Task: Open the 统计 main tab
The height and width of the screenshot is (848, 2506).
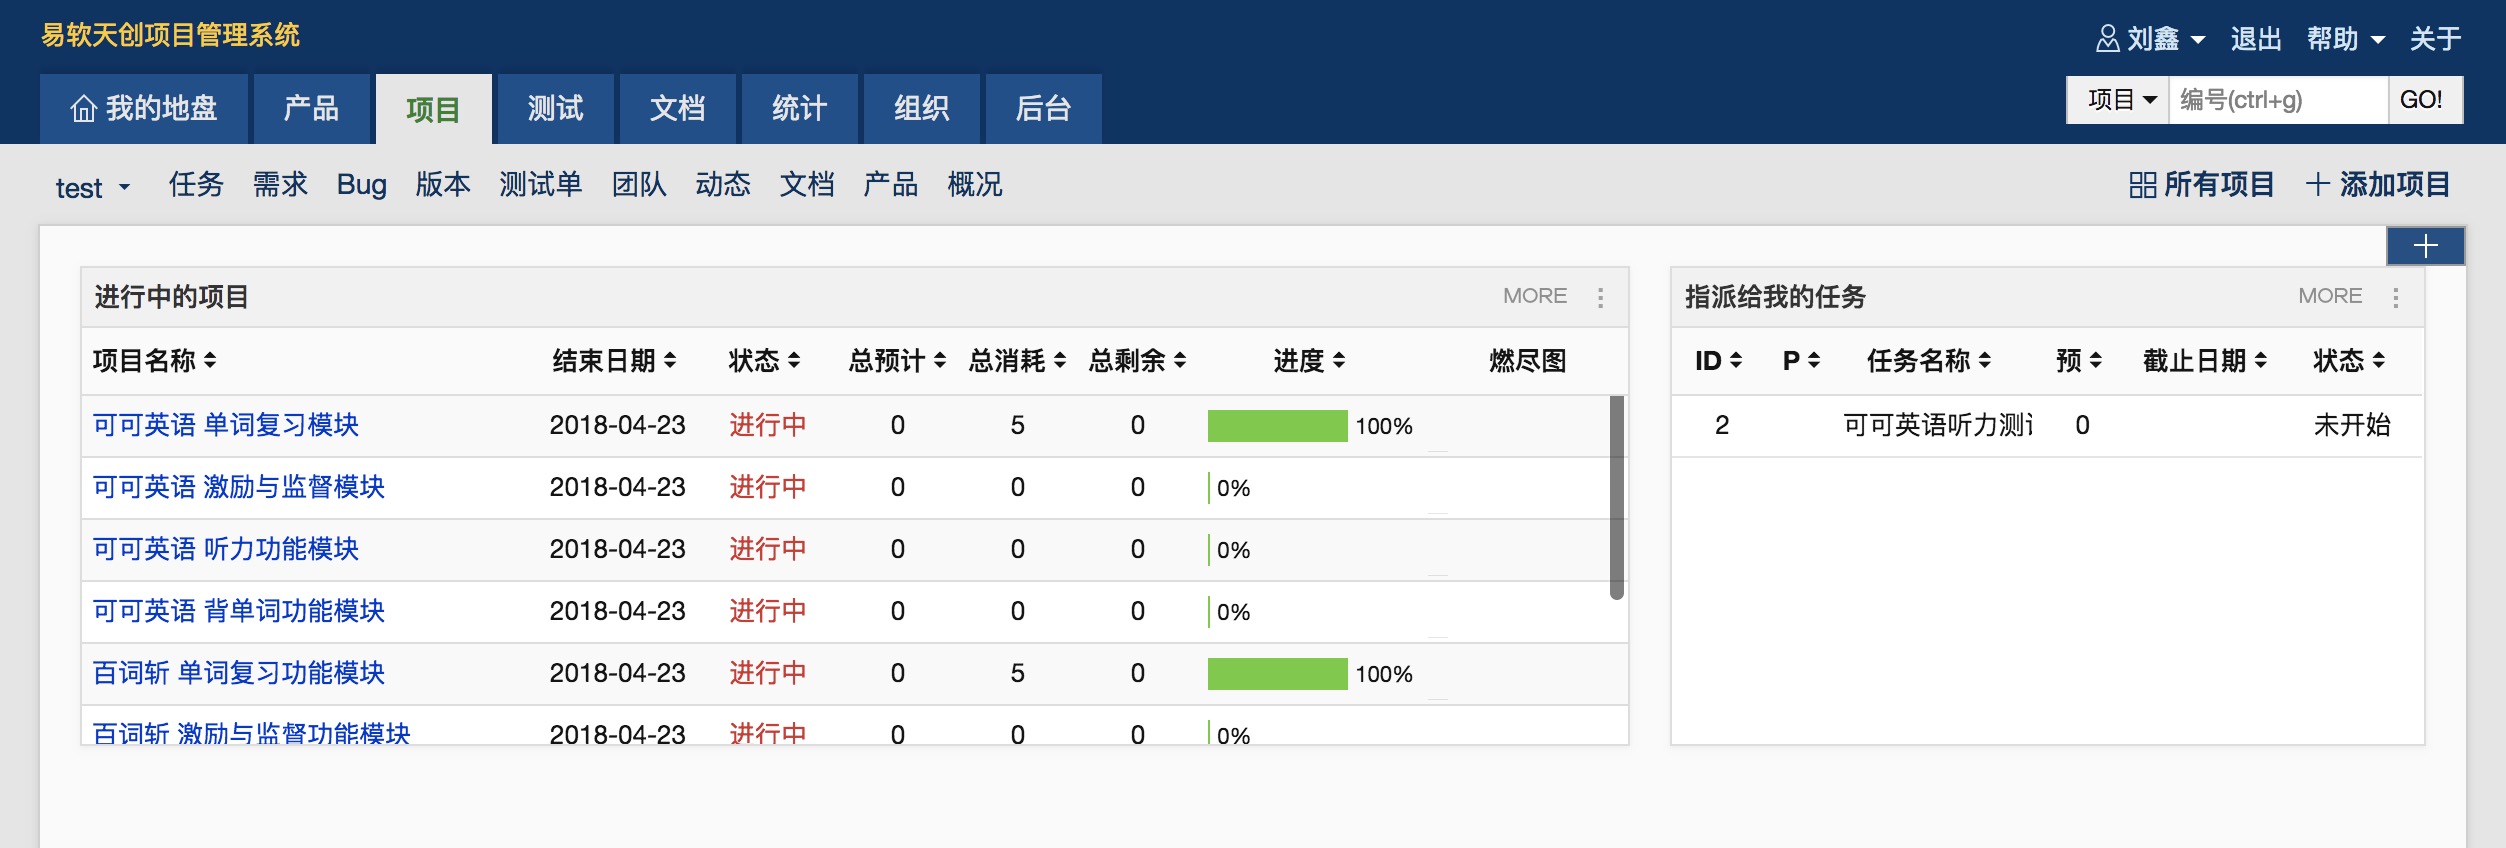Action: [799, 109]
